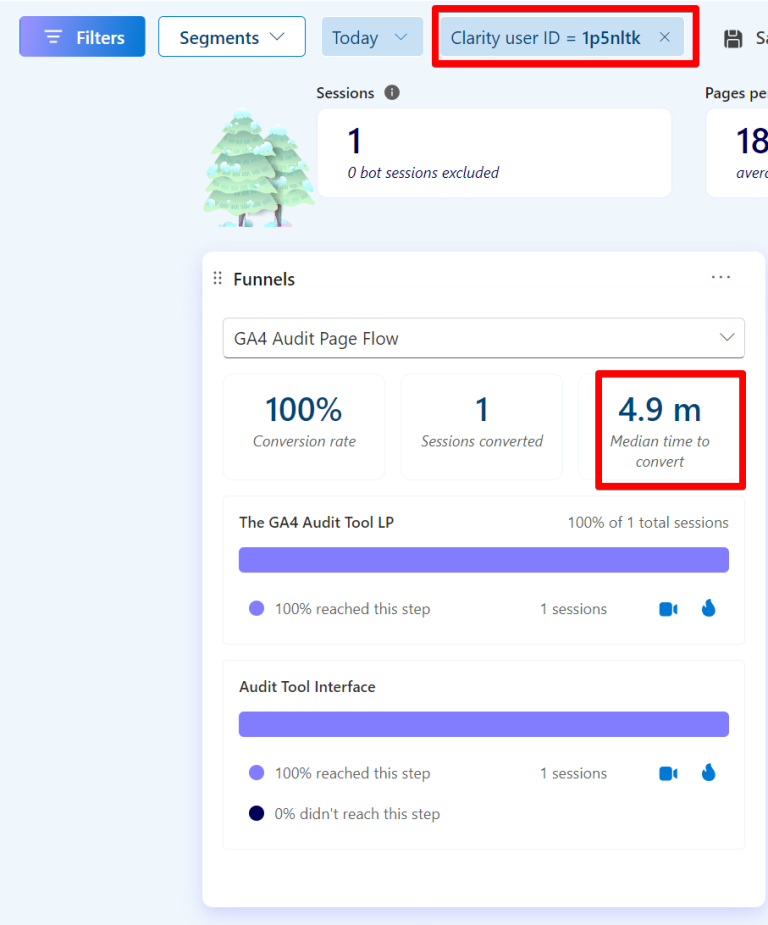
Task: Select the 100% Conversion rate card
Action: pos(304,426)
